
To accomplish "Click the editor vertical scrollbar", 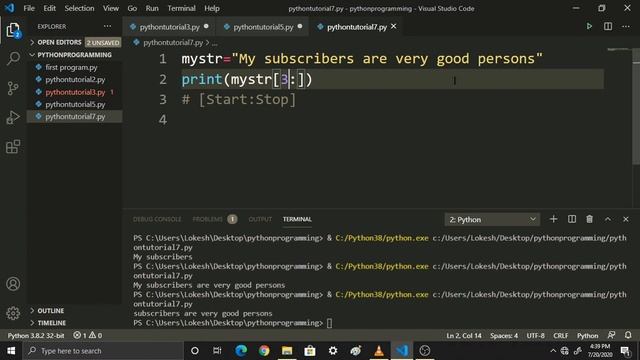I will click(636, 106).
